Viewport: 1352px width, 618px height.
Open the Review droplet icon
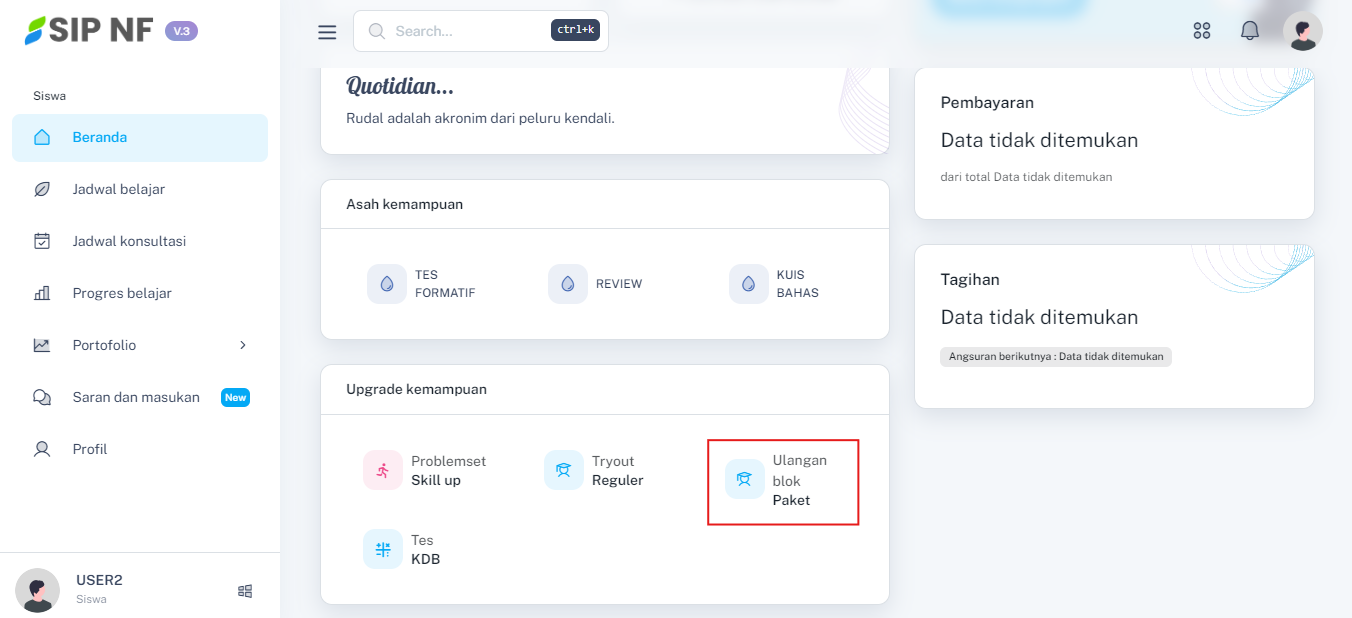[x=568, y=284]
